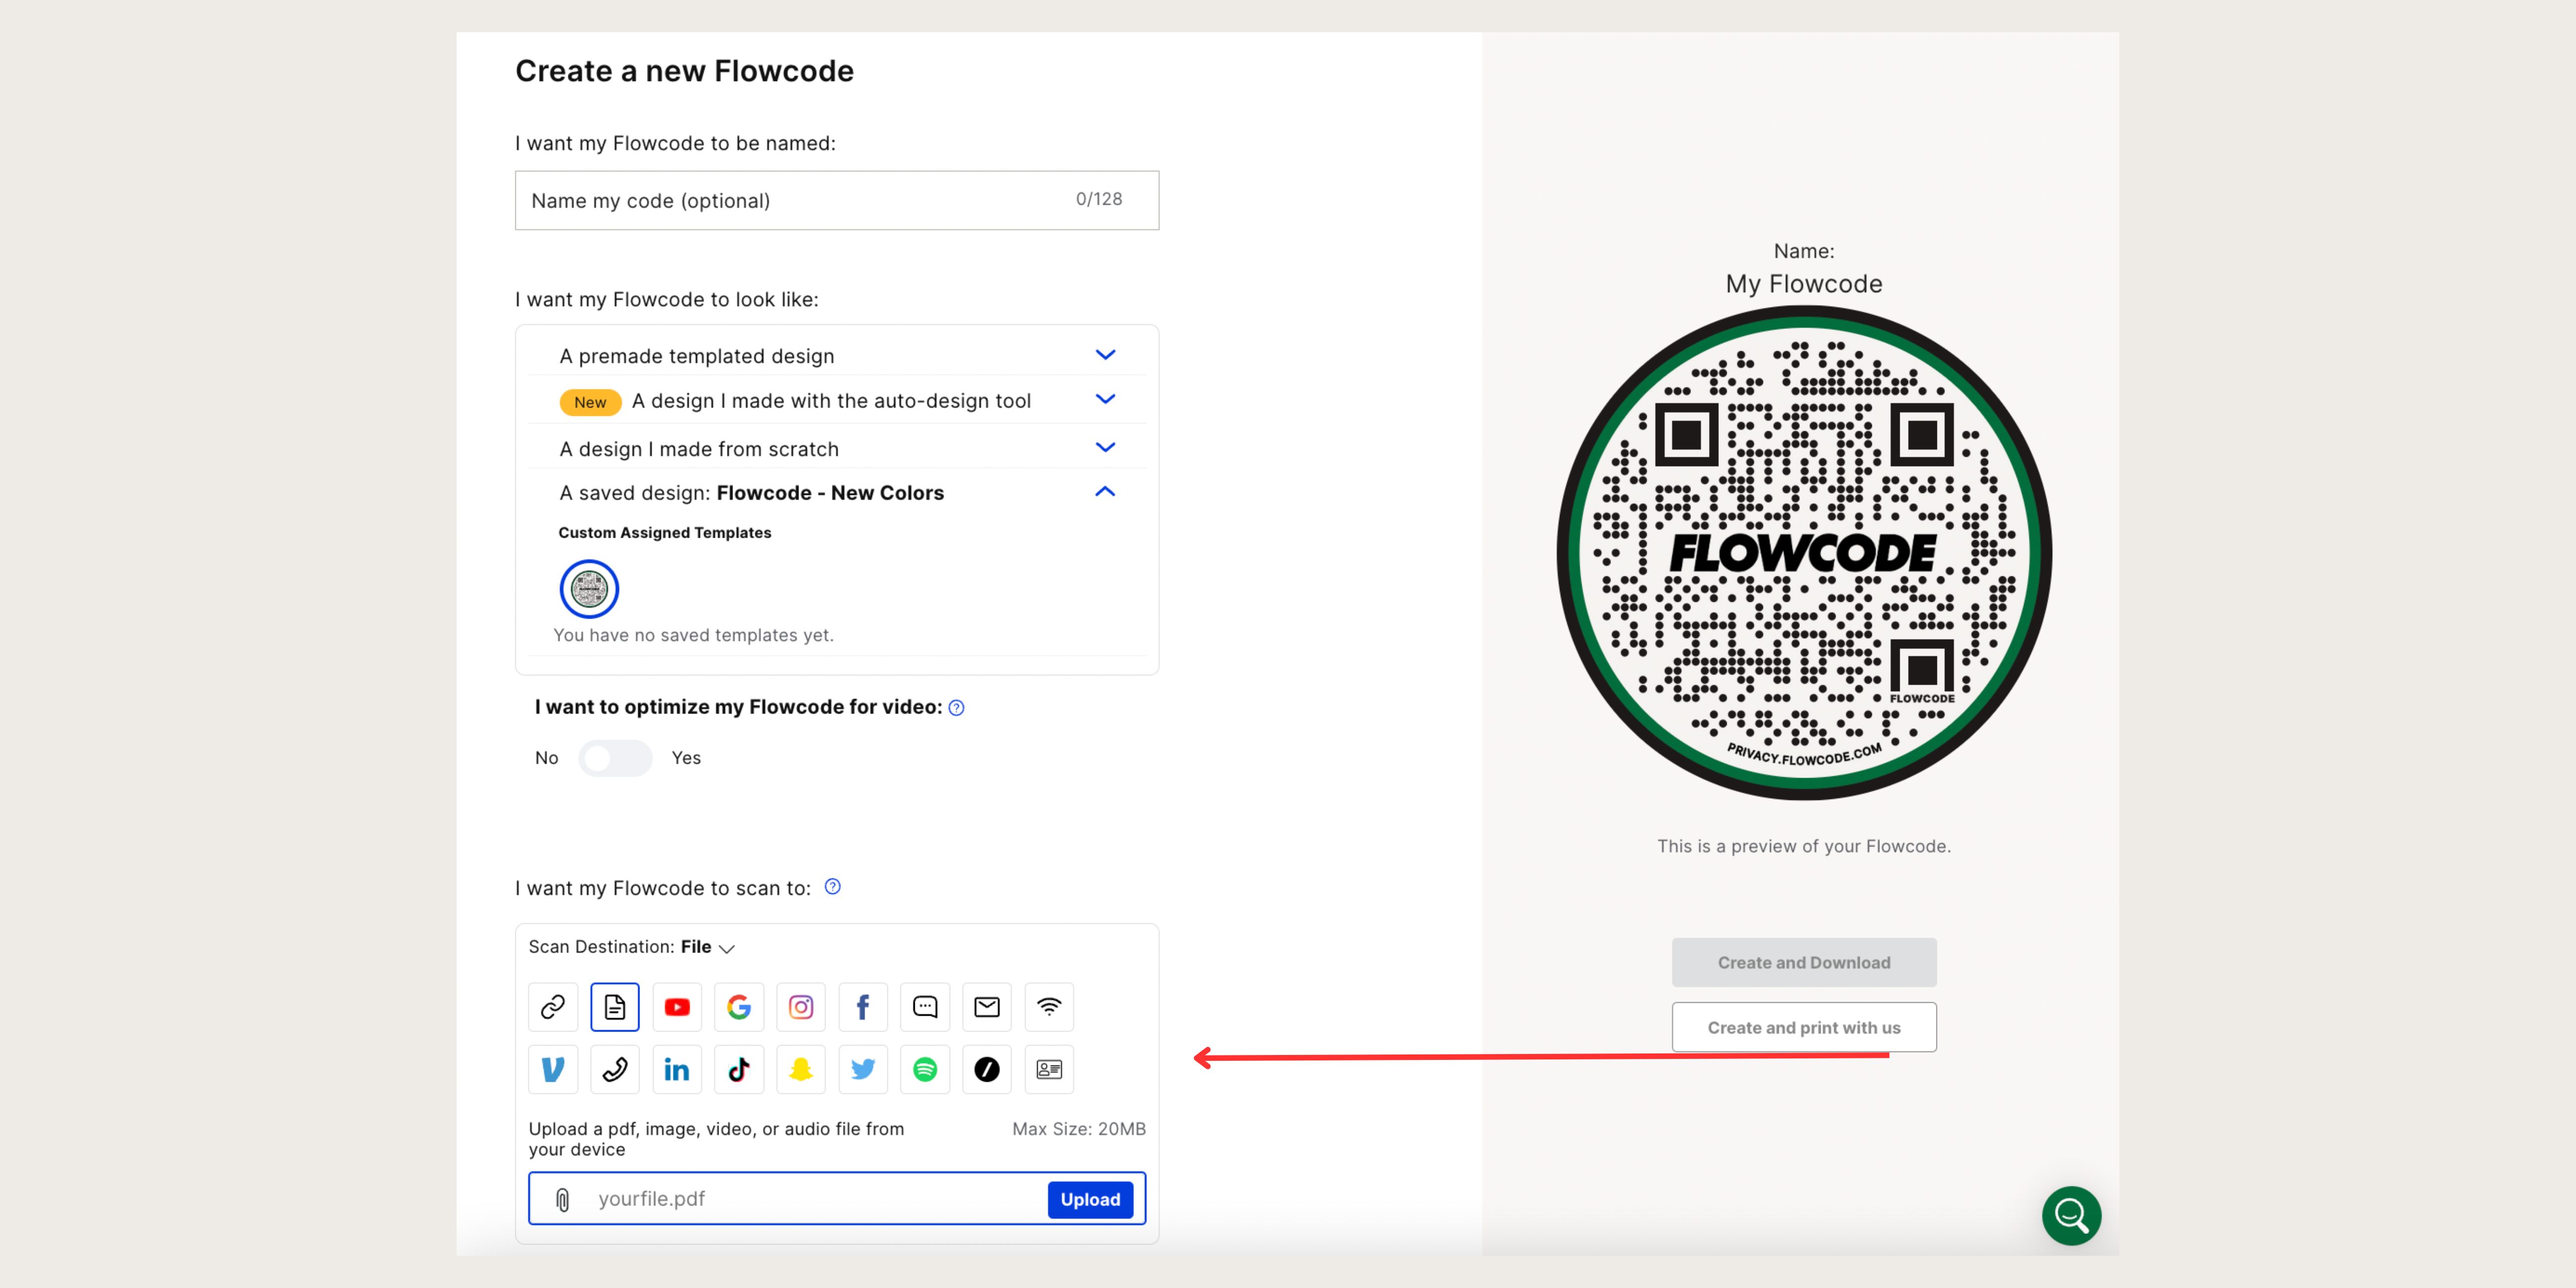Select YouTube as the scan destination
The height and width of the screenshot is (1288, 2576).
point(677,1007)
